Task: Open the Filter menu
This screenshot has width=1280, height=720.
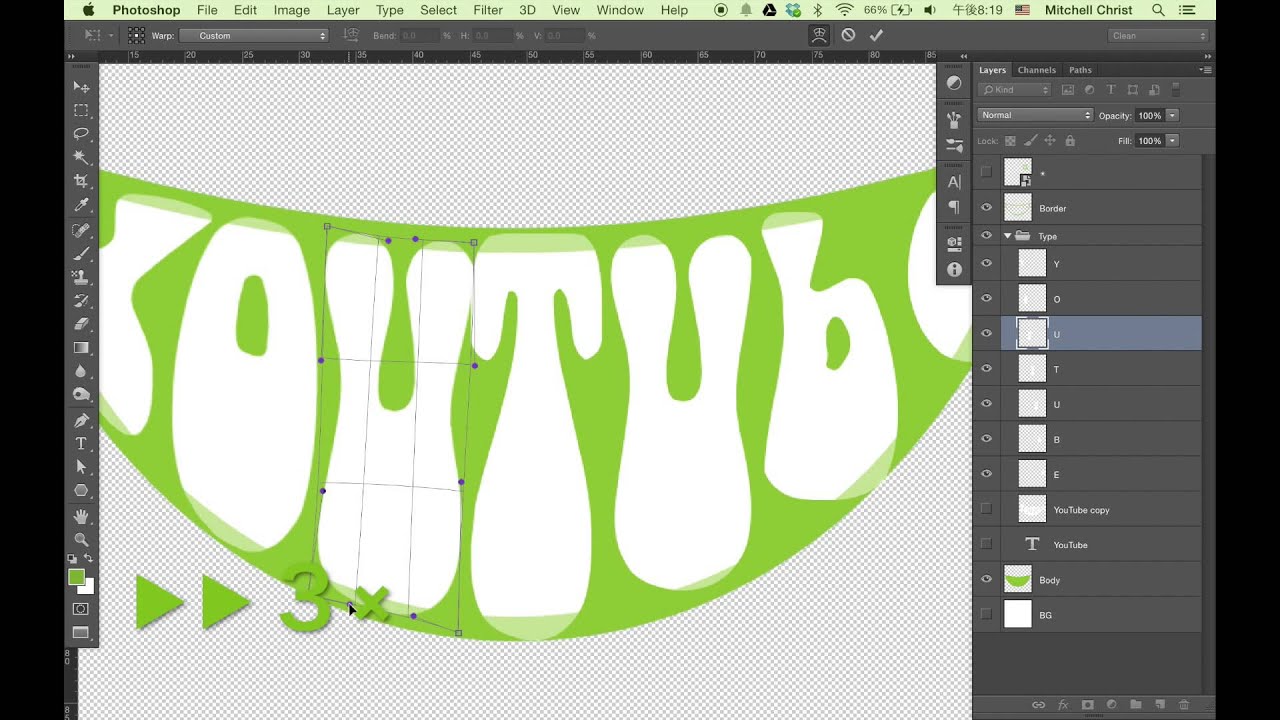Action: (488, 10)
